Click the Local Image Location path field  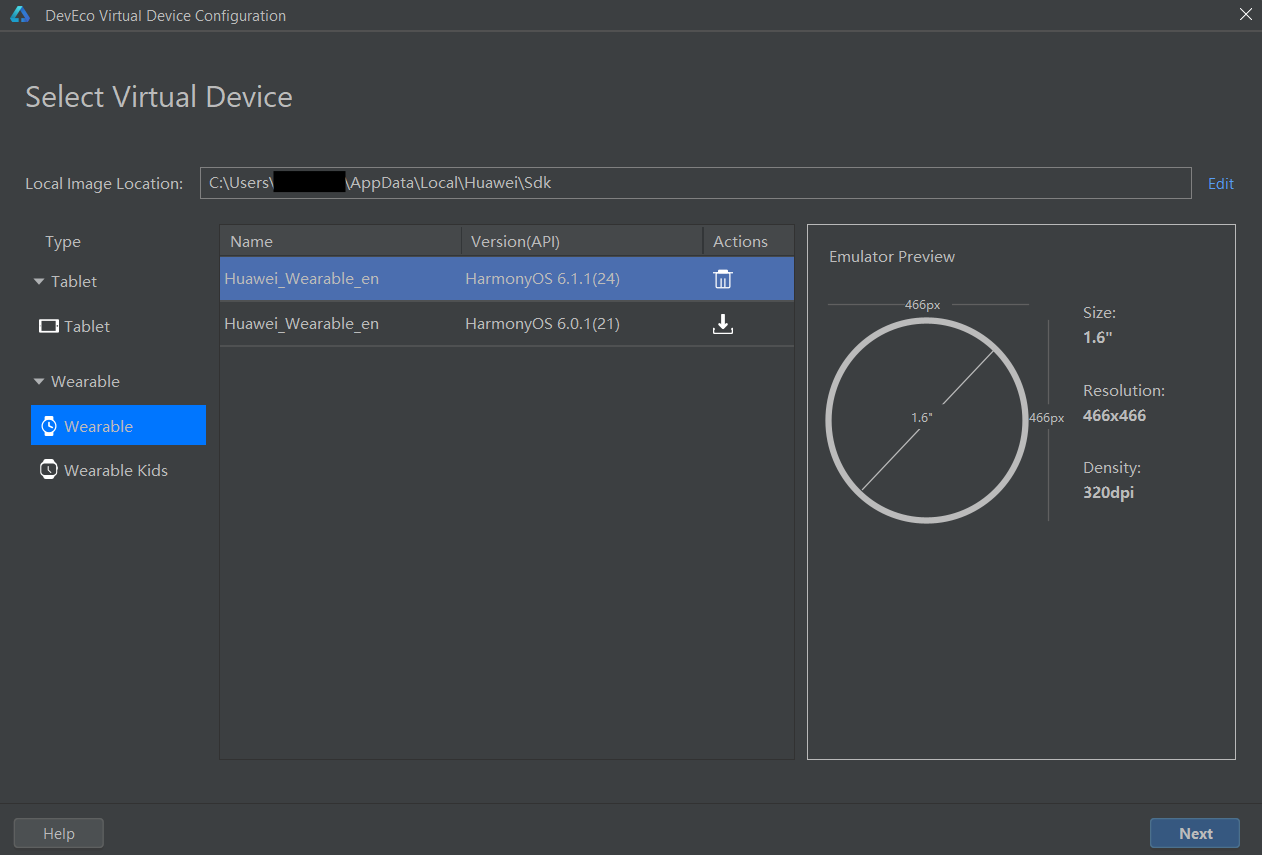(x=695, y=183)
